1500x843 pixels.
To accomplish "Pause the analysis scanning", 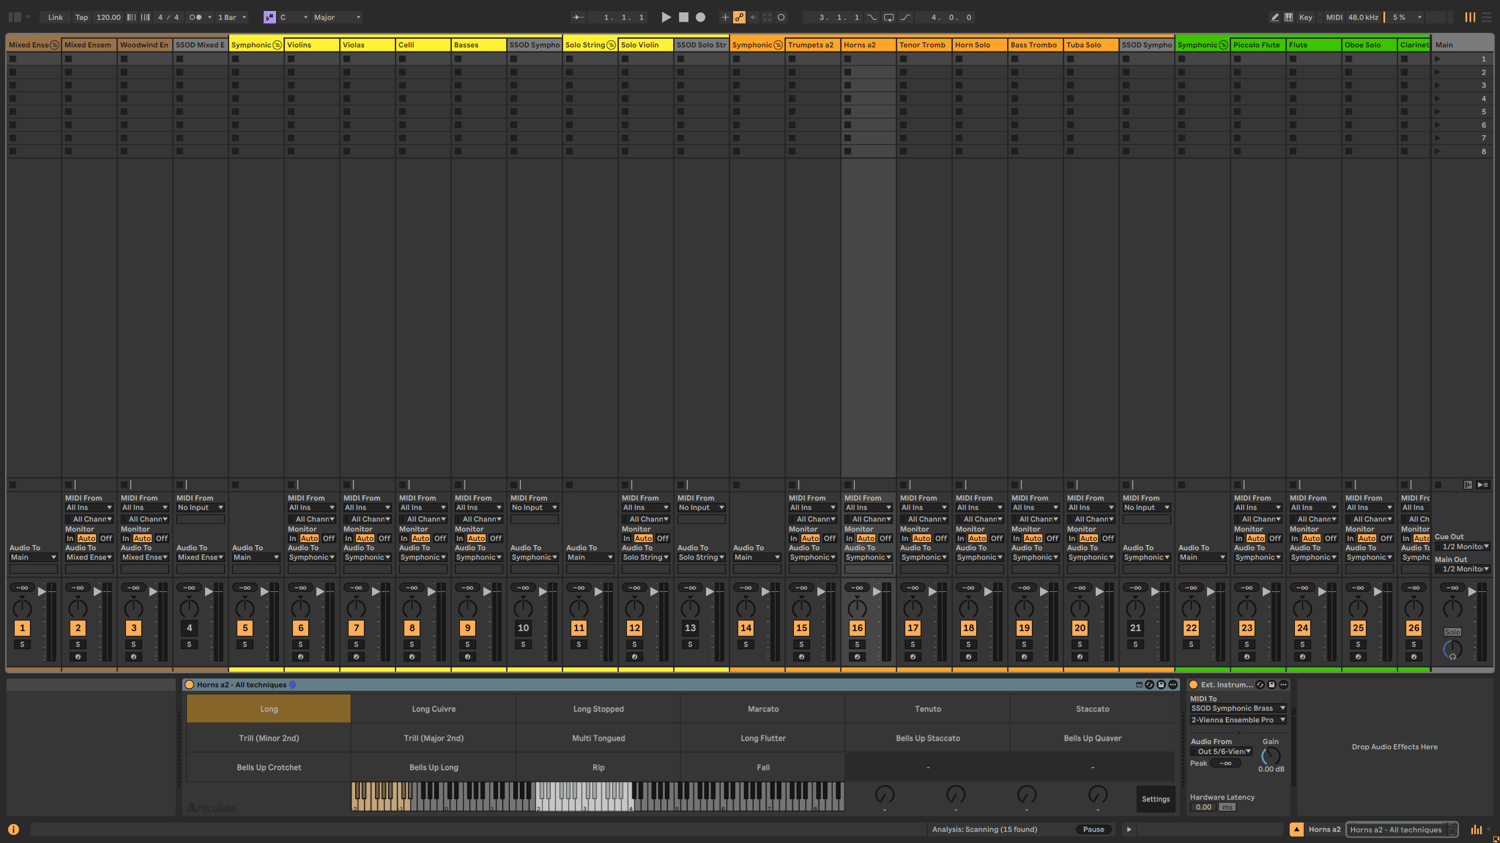I will [1093, 829].
